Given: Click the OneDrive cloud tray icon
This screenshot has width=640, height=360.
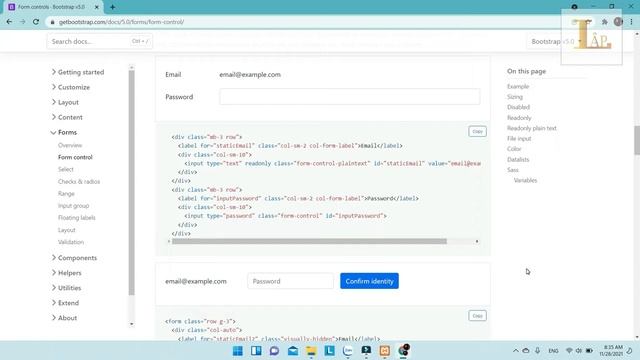Looking at the screenshot, I should click(x=526, y=351).
